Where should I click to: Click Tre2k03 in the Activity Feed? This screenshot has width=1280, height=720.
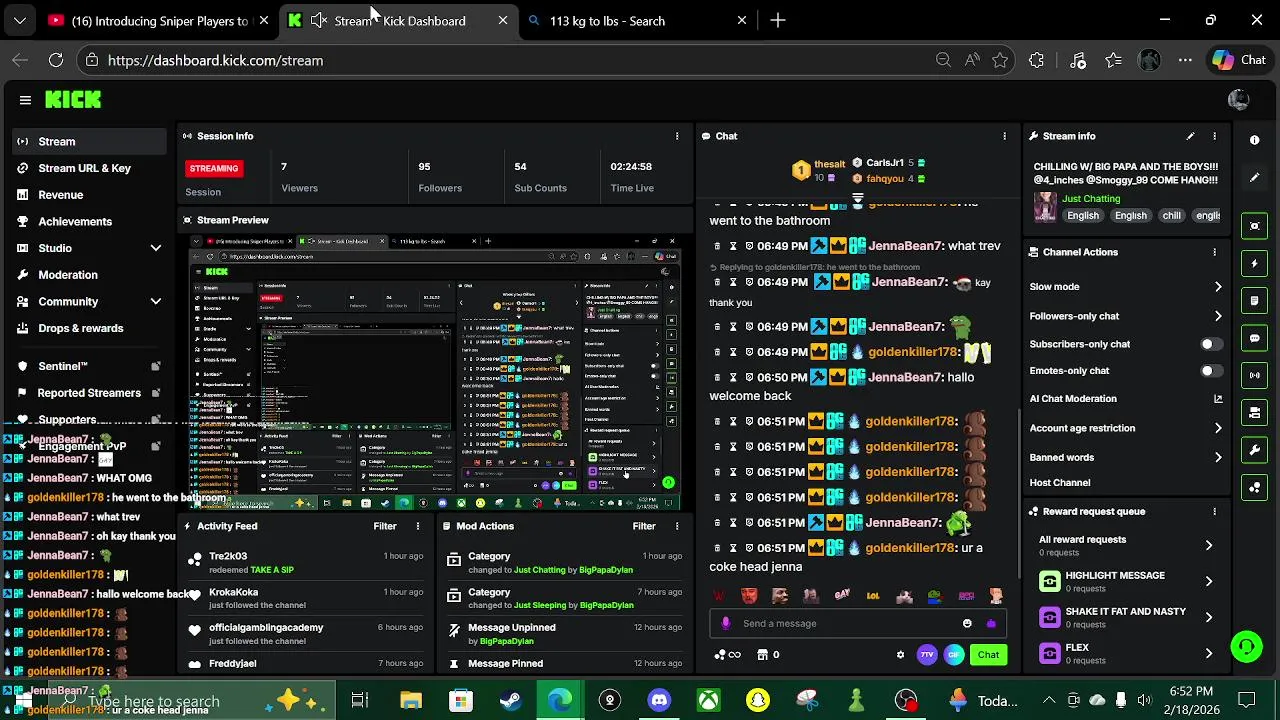pyautogui.click(x=228, y=556)
